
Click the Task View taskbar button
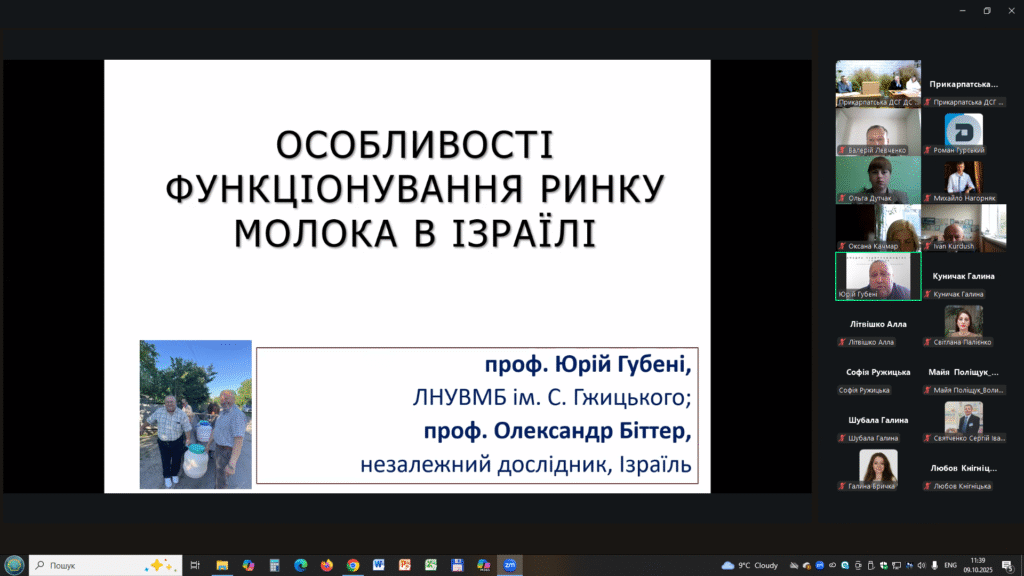pos(195,565)
